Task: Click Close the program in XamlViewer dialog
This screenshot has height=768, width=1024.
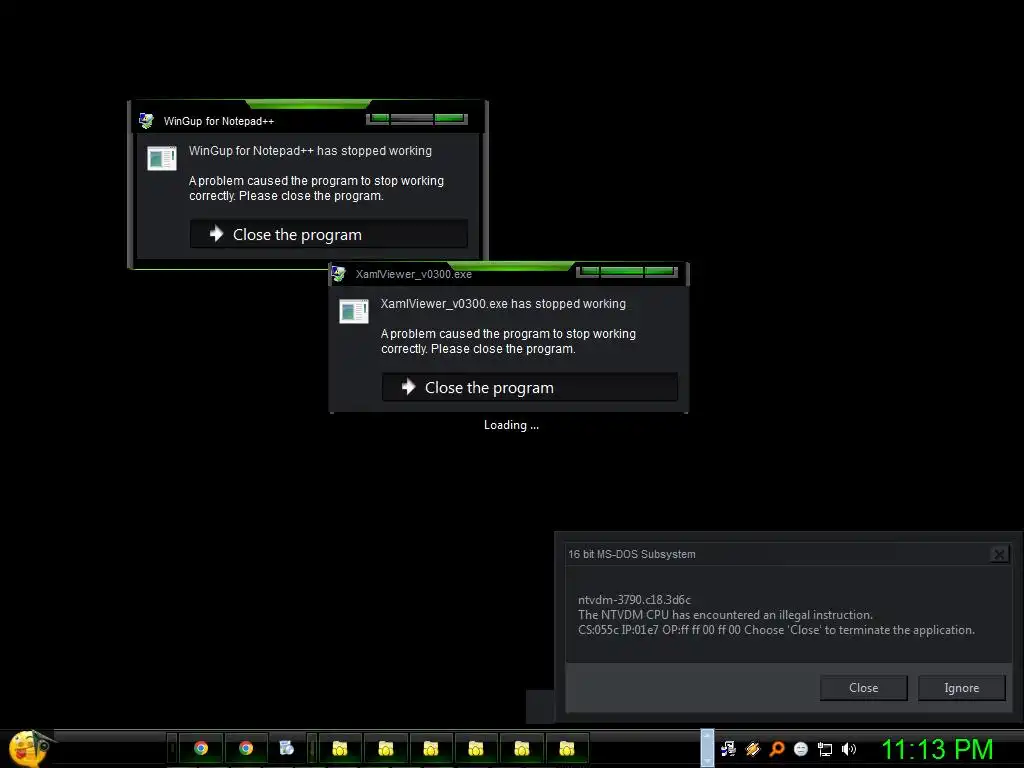Action: (530, 387)
